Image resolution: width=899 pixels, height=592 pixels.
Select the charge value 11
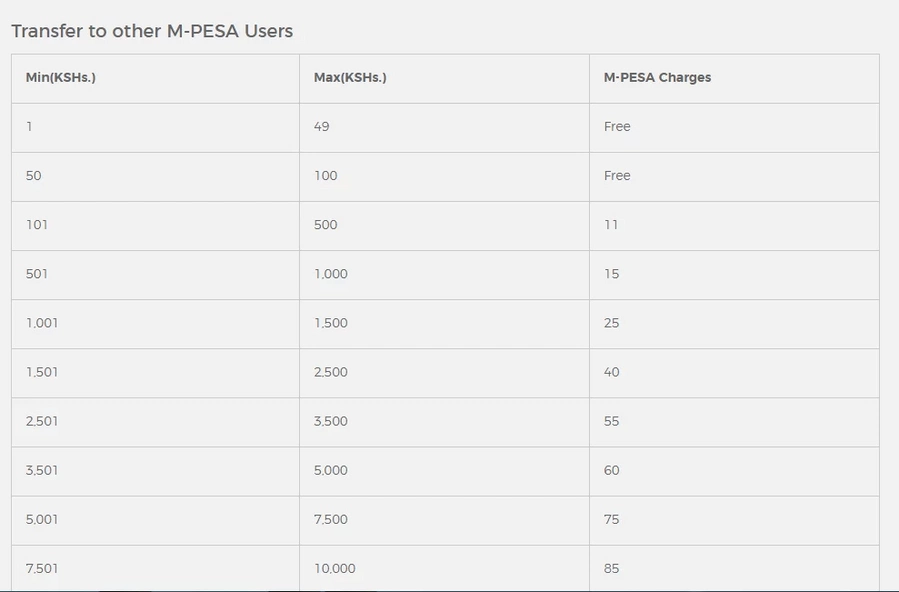tap(611, 225)
